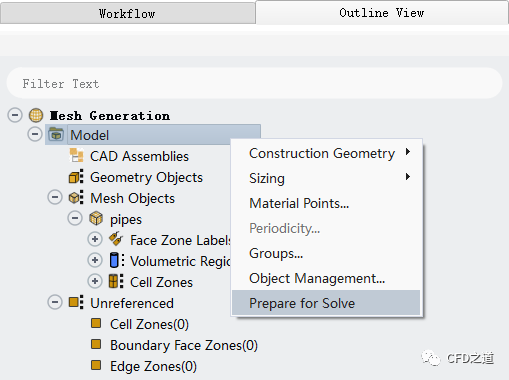Click the Face Zone Labels tag icon
This screenshot has height=380, width=509.
coord(116,239)
